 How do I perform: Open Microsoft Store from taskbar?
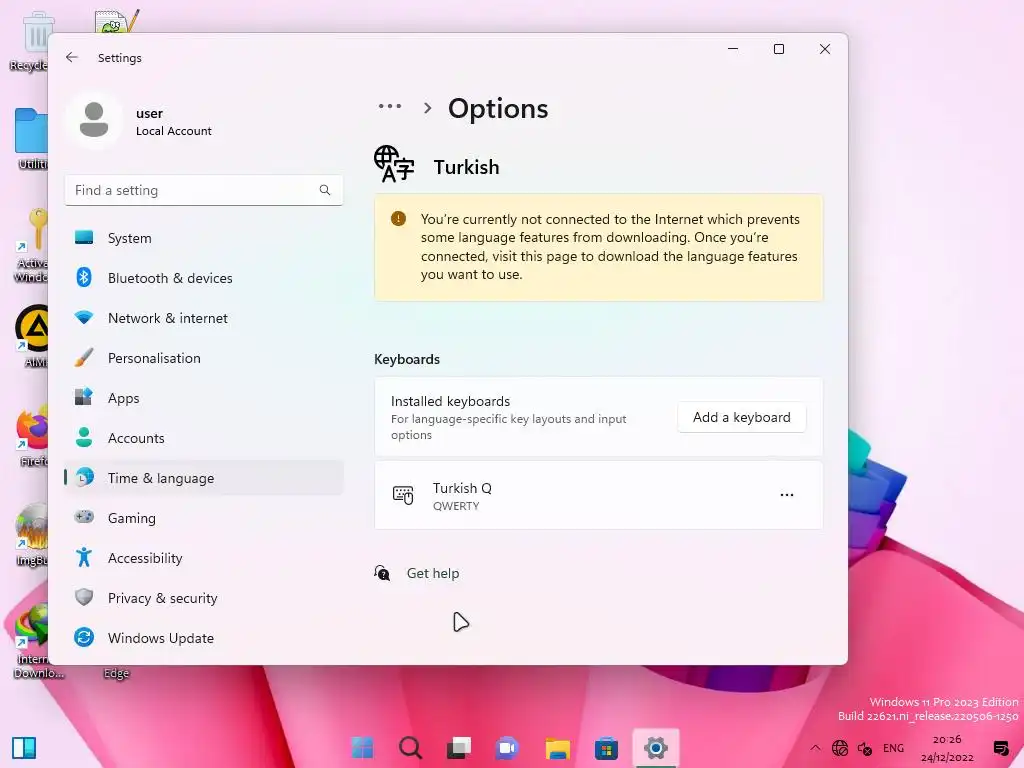pos(606,748)
